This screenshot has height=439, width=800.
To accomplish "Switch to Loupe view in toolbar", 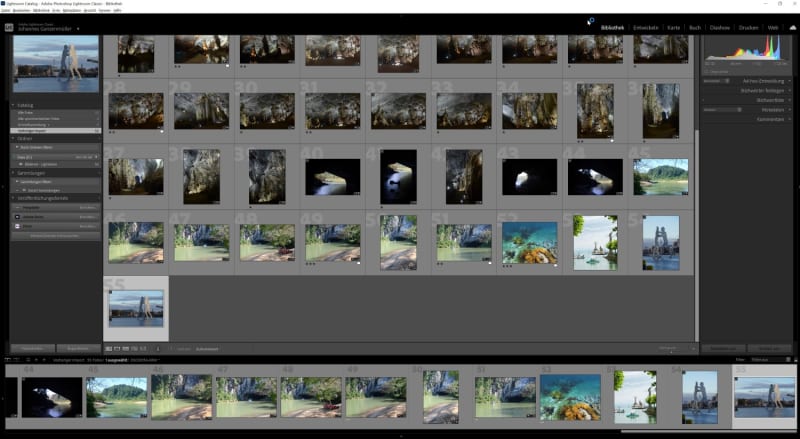I will [x=117, y=349].
